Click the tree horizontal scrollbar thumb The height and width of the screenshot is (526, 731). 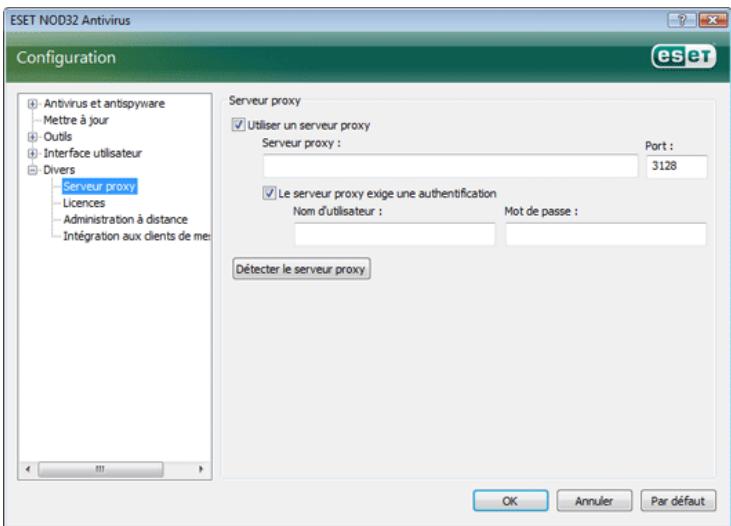(x=100, y=469)
